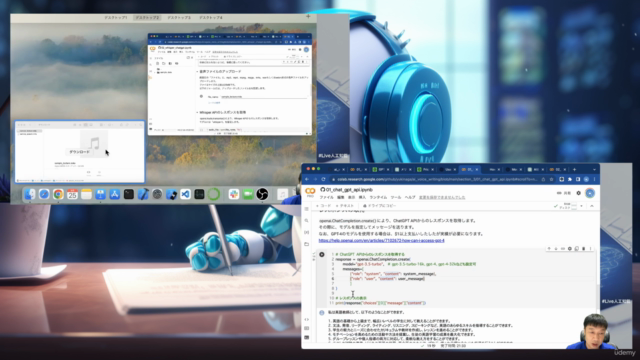This screenshot has height=360, width=640.
Task: Move cell down using arrow in cell toolbar
Action: pyautogui.click(x=556, y=249)
